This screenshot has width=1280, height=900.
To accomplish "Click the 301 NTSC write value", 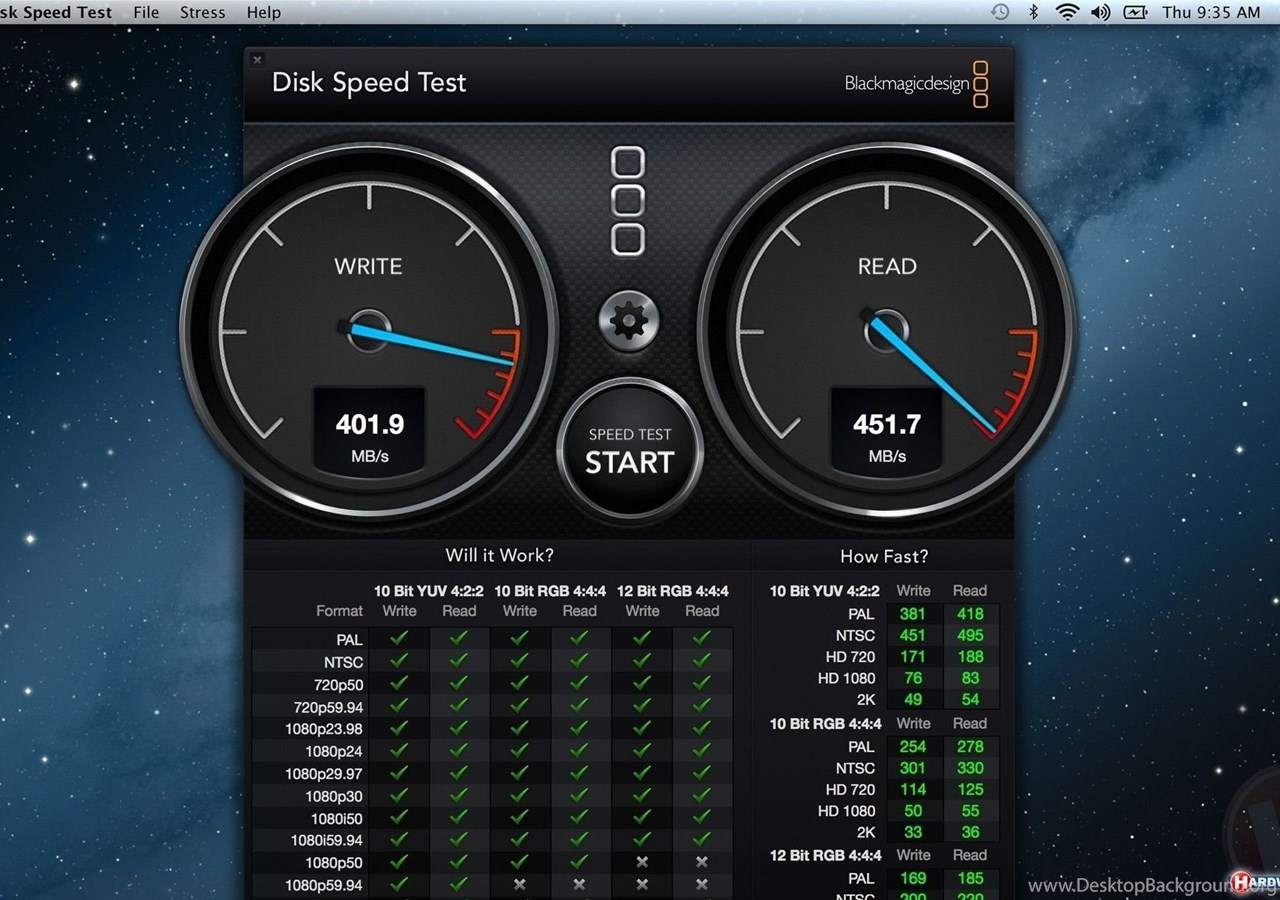I will [913, 768].
